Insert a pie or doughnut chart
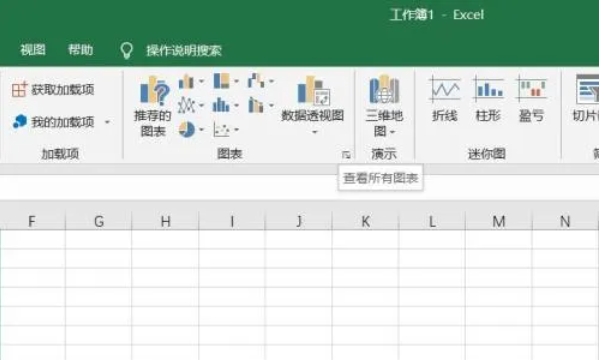This screenshot has height=360, width=604. [186, 129]
